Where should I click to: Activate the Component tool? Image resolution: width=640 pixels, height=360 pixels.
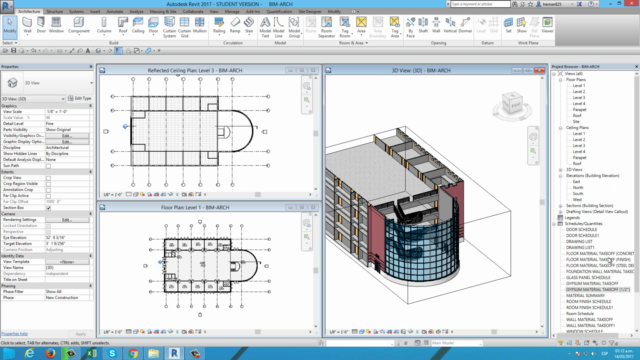click(x=78, y=25)
